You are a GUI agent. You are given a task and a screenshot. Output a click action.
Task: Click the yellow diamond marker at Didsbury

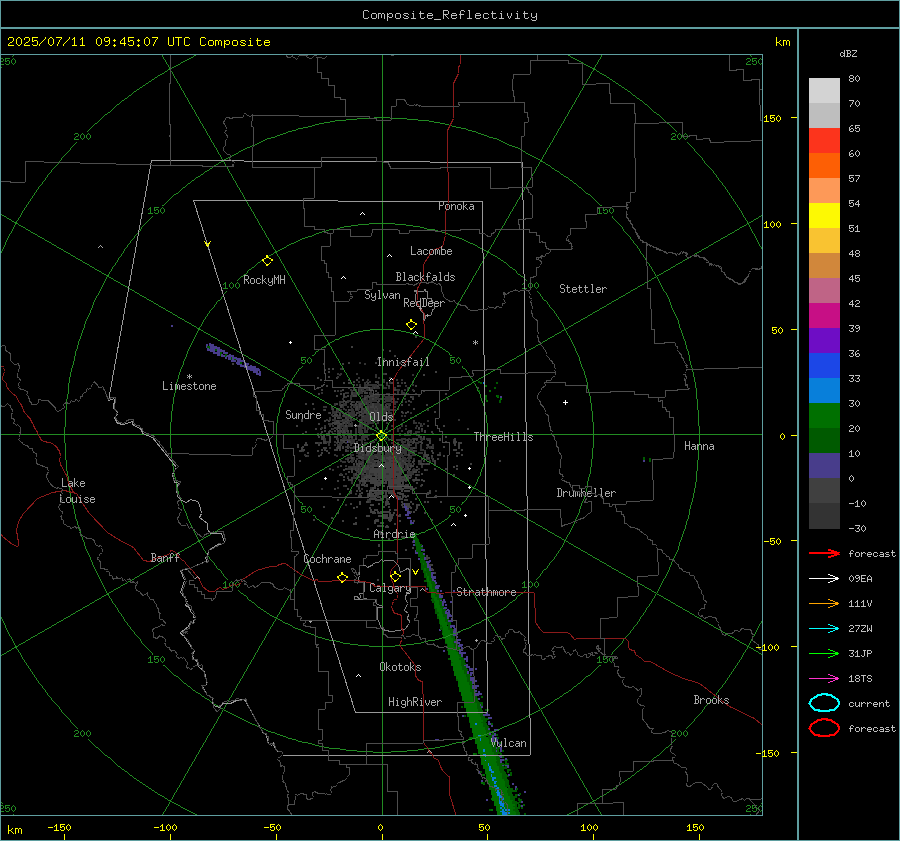click(x=381, y=436)
